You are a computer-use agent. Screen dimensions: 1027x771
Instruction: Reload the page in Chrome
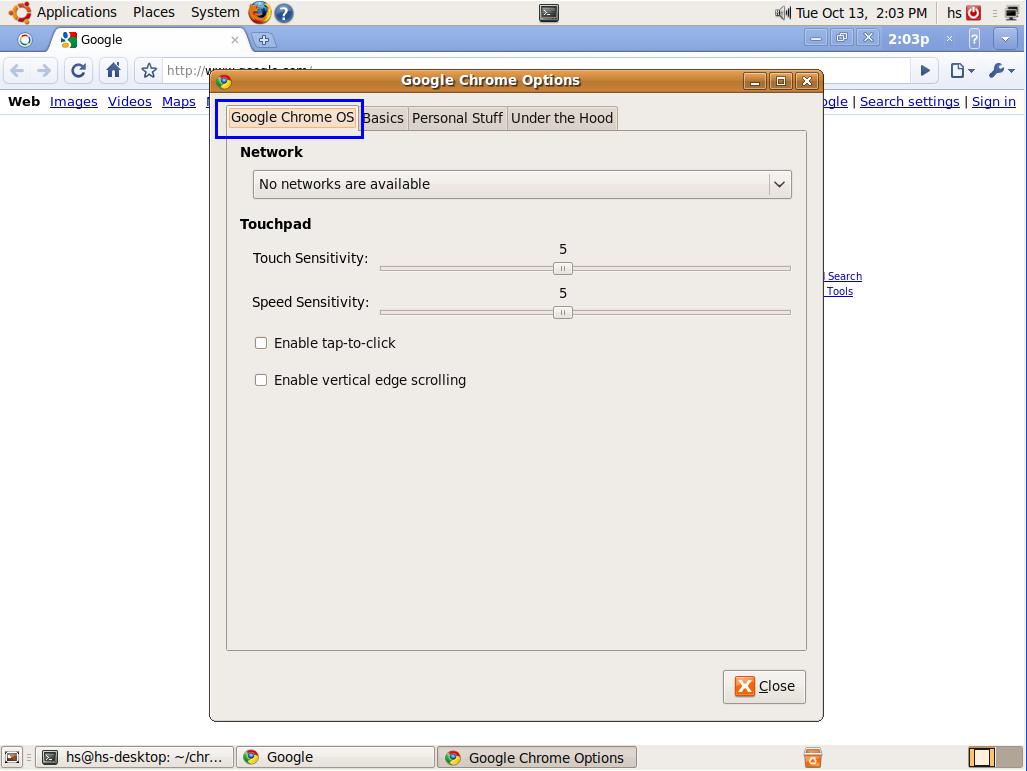(79, 70)
